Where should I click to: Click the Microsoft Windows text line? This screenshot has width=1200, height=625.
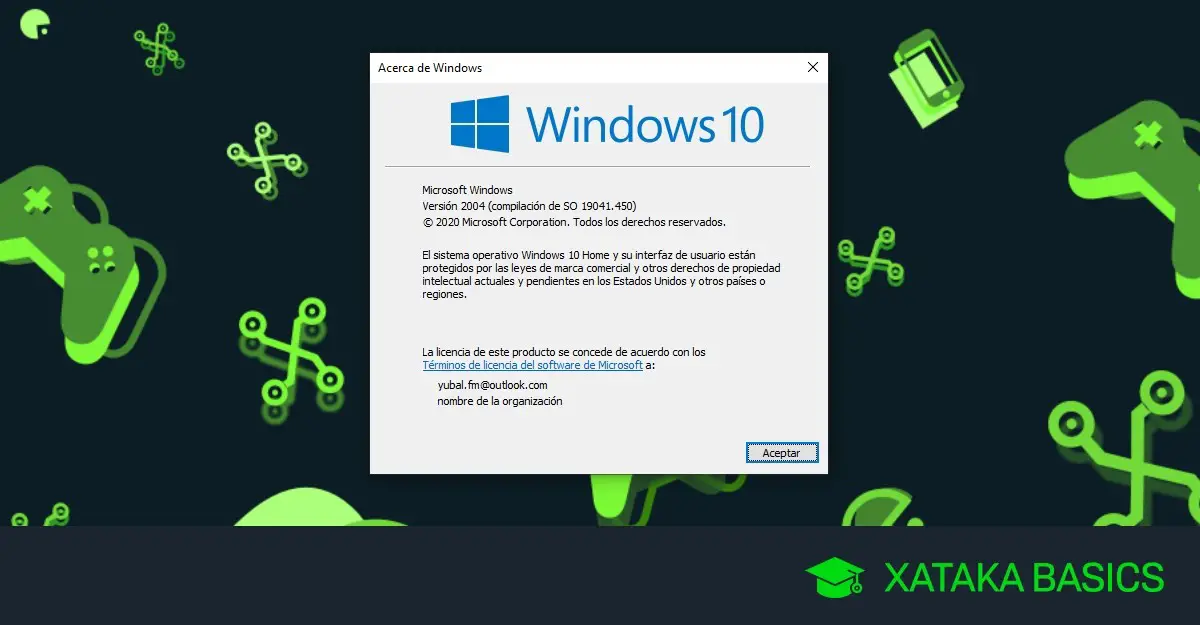click(467, 190)
